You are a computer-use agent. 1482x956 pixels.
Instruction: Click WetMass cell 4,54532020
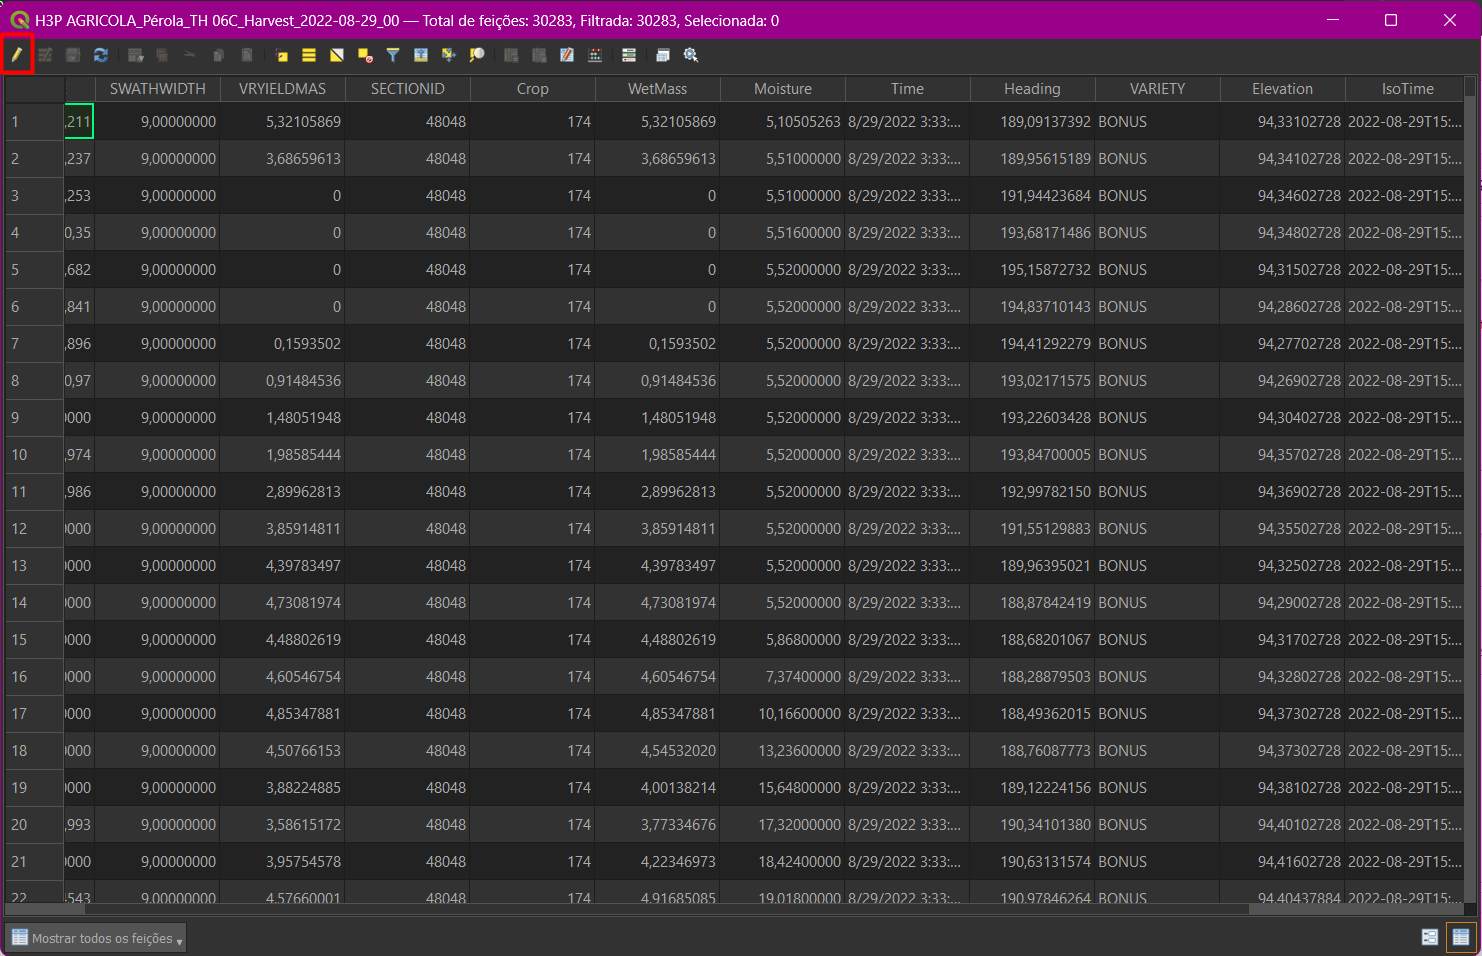658,751
